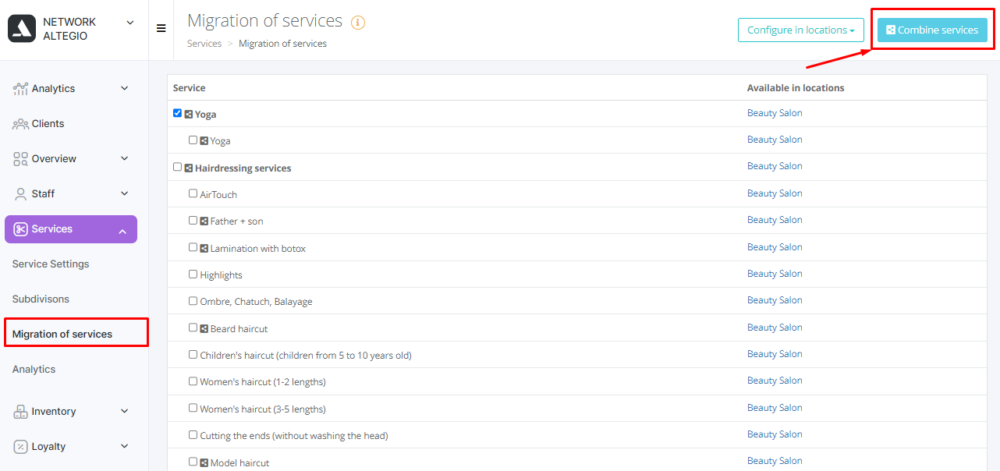Image resolution: width=1000 pixels, height=471 pixels.
Task: Open the Loyalty sidebar menu item
Action: tap(48, 447)
